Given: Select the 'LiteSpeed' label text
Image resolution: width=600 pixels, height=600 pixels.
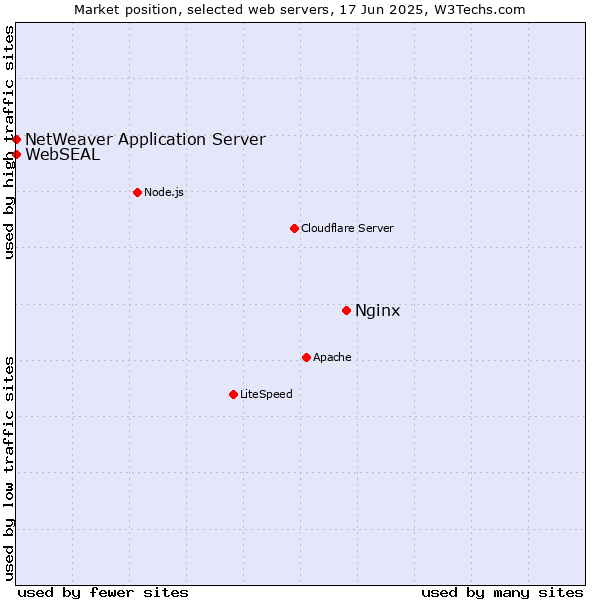Looking at the screenshot, I should point(266,394).
